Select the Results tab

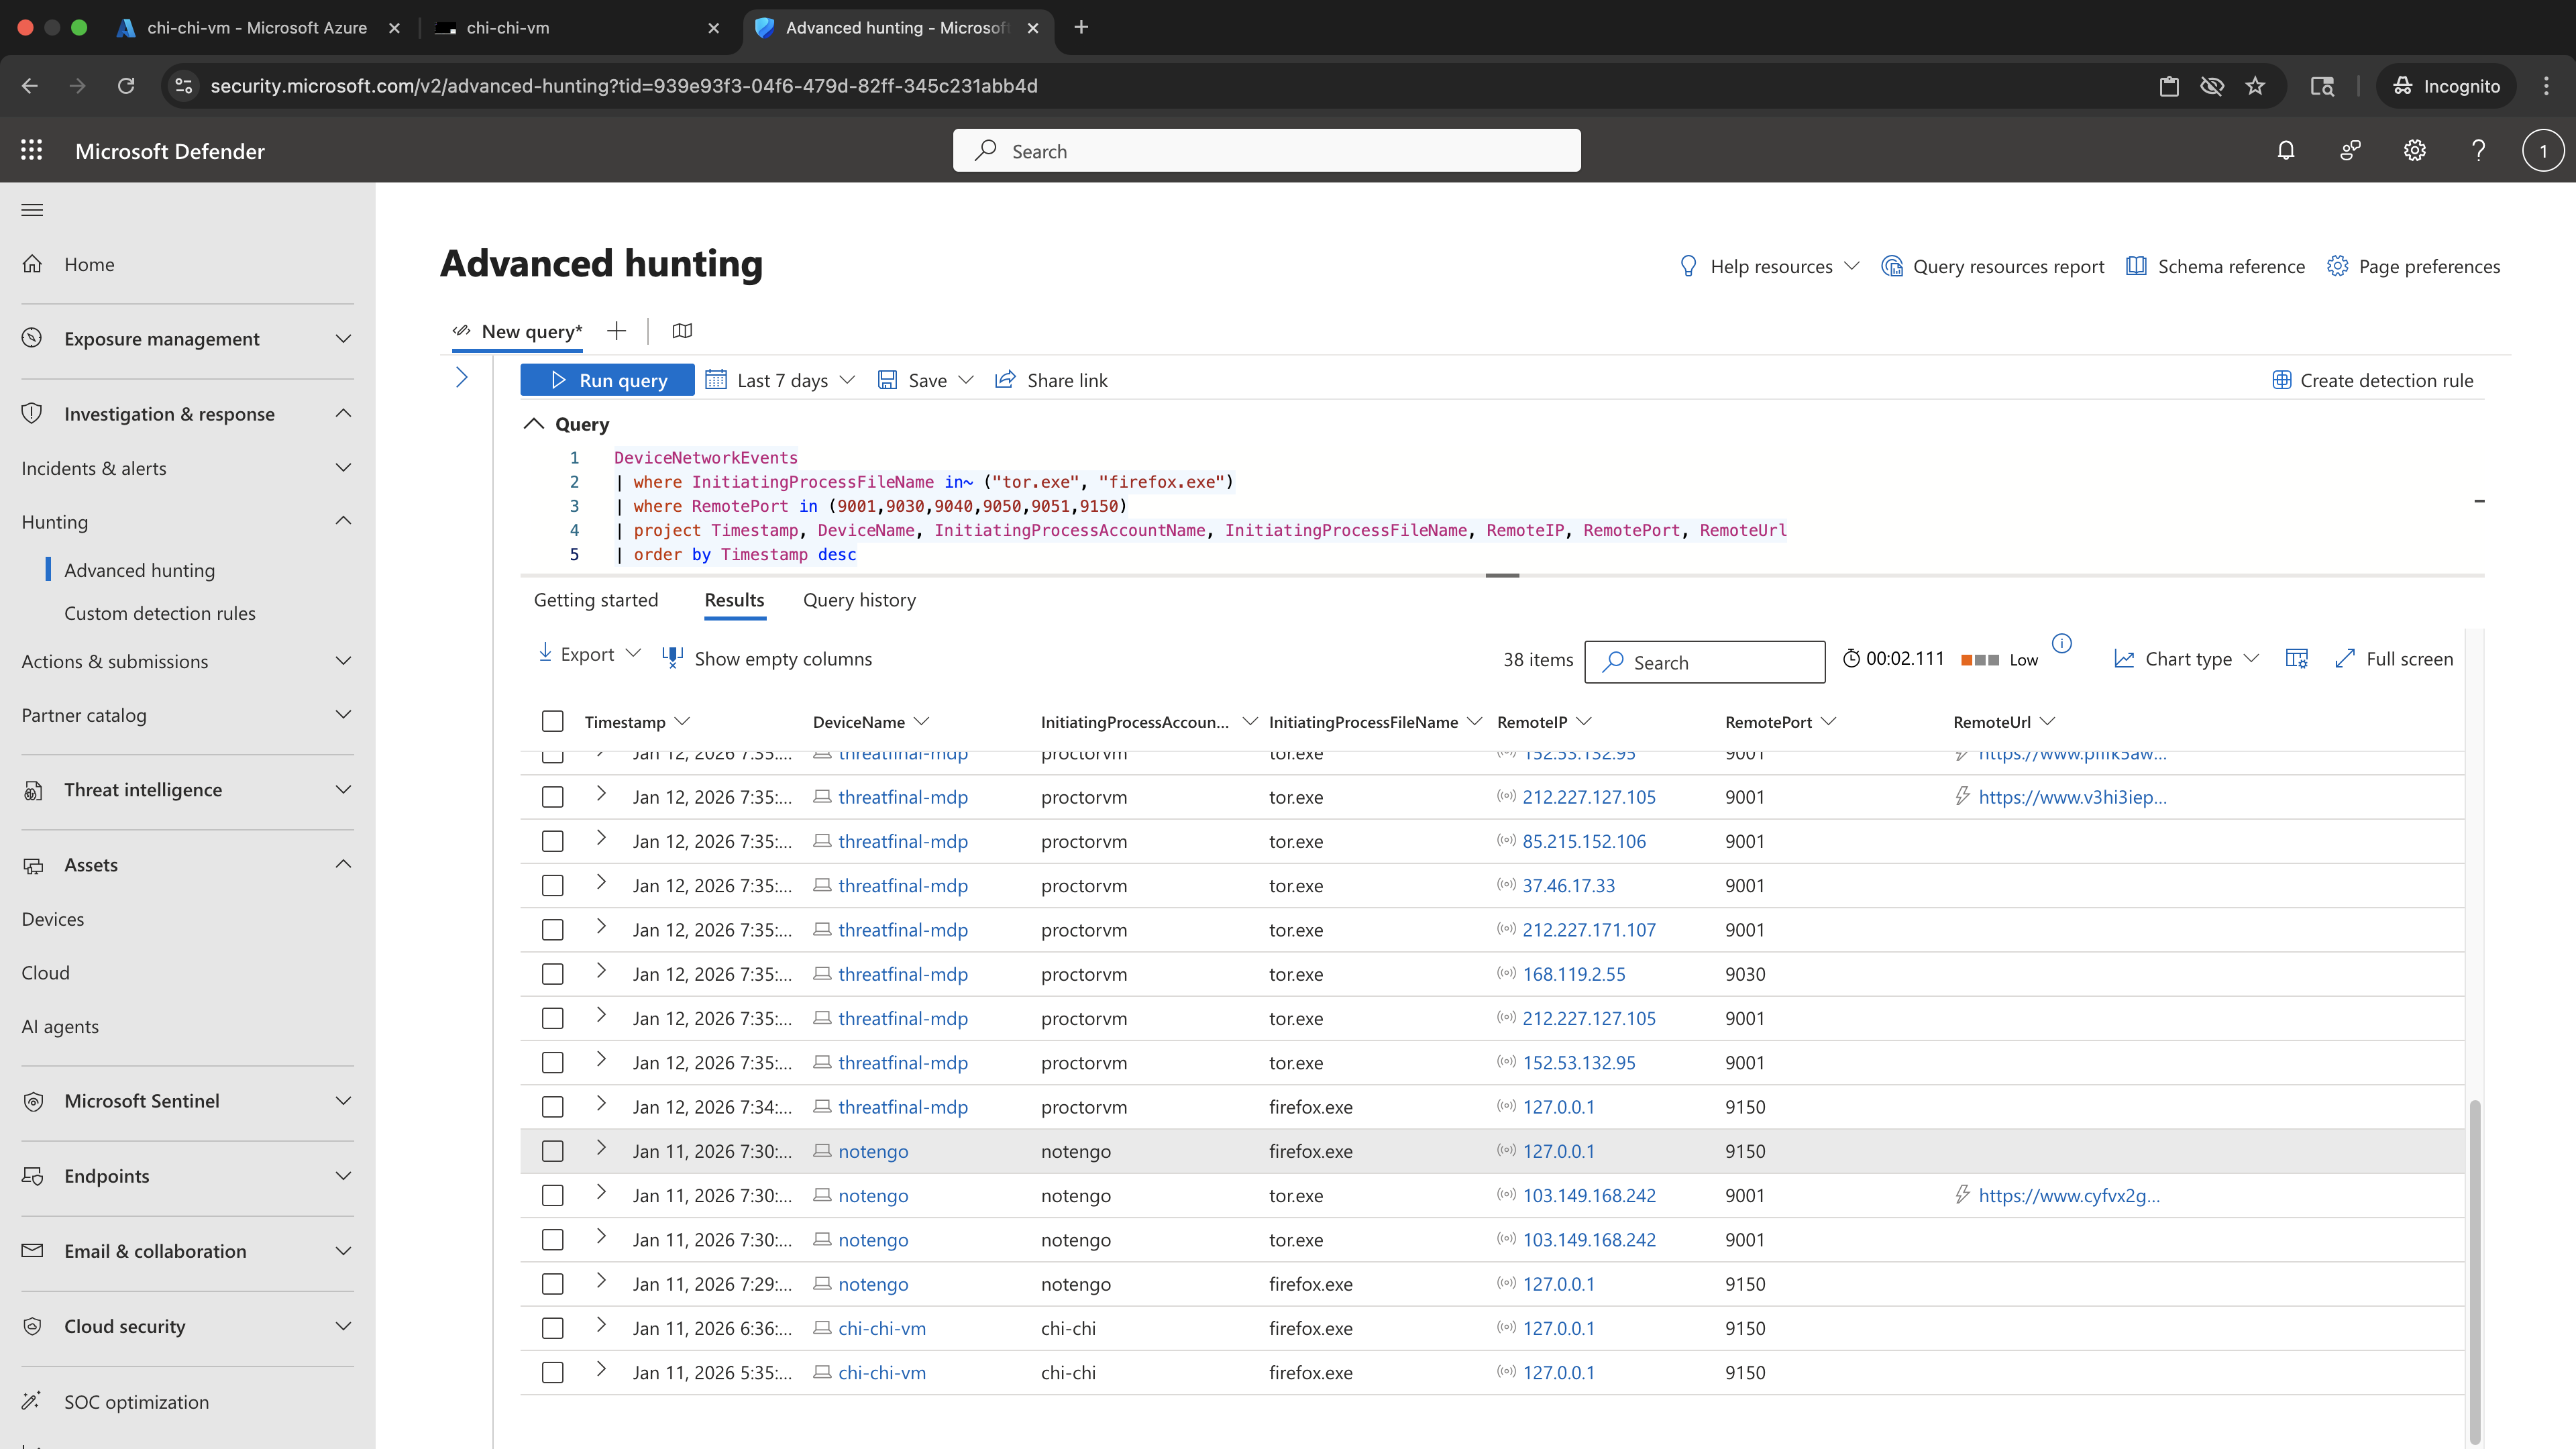734,600
